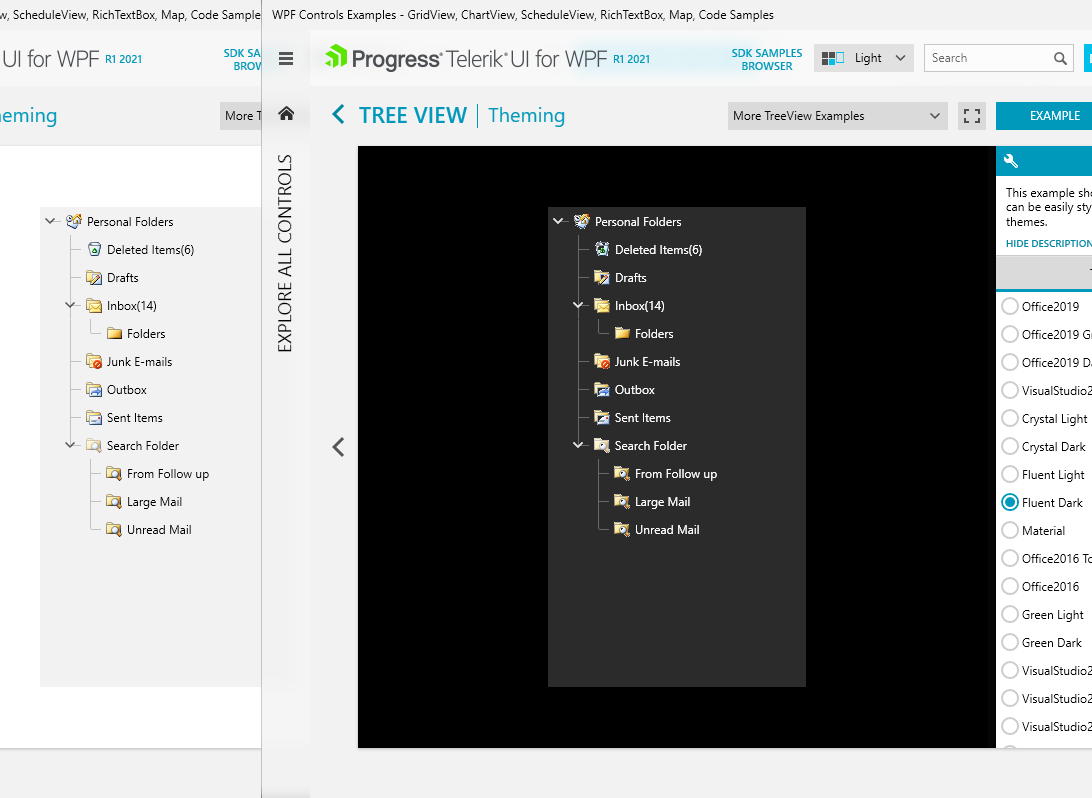Open EXPLORE ALL CONTROLS side panel
Image resolution: width=1092 pixels, height=798 pixels.
tap(286, 253)
